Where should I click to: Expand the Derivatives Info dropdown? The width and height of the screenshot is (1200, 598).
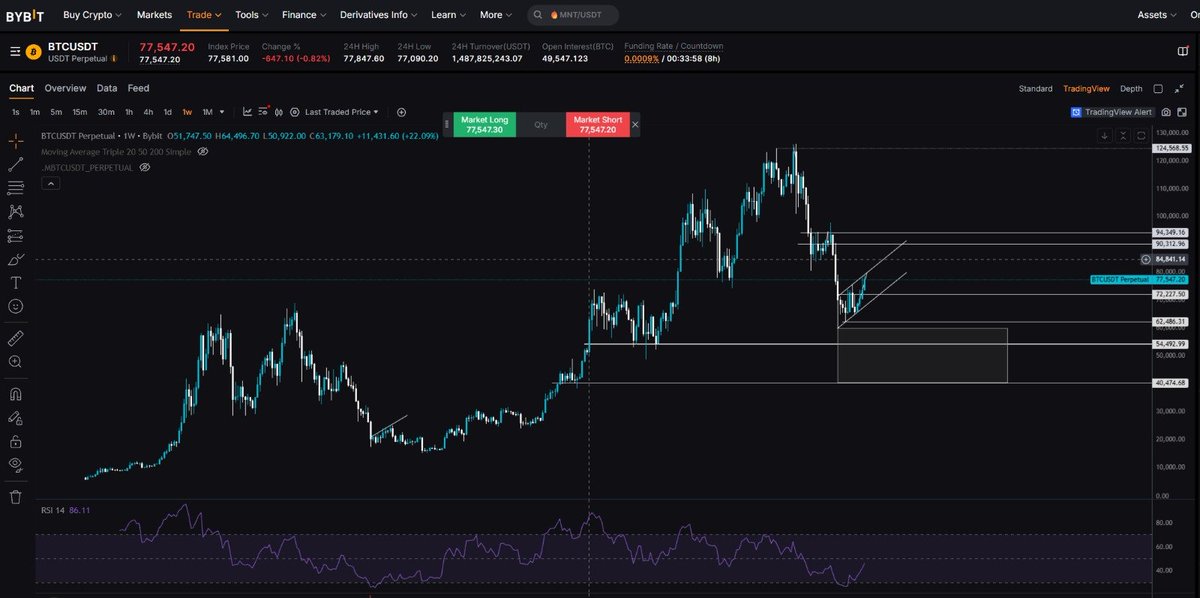coord(379,15)
